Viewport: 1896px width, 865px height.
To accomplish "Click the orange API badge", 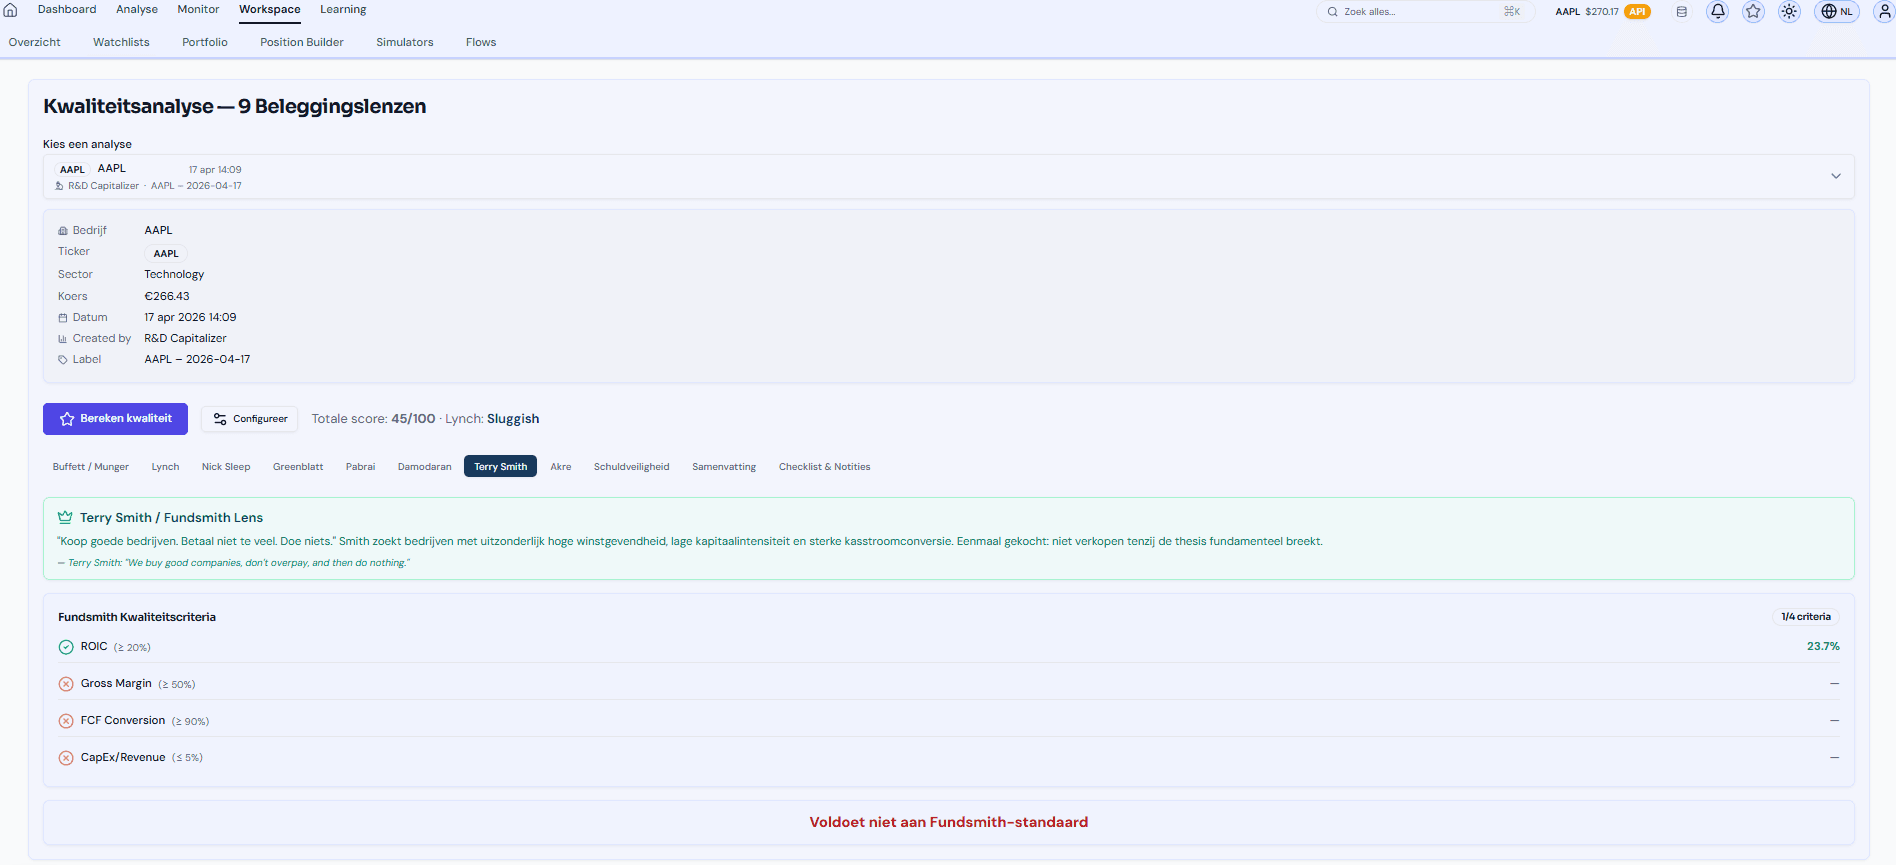I will pyautogui.click(x=1638, y=12).
